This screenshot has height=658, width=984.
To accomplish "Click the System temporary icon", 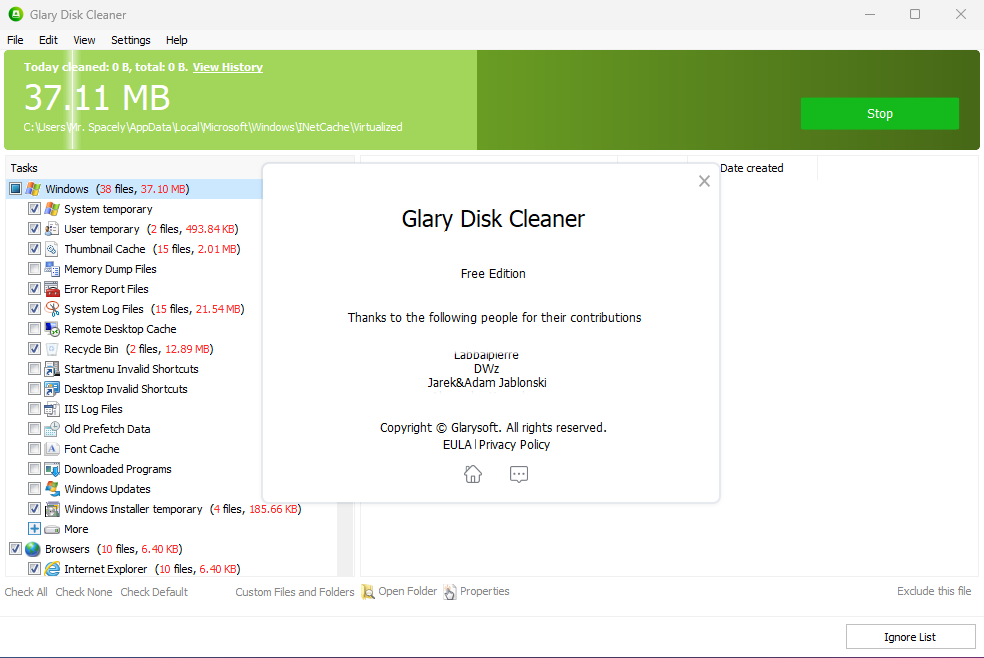I will (x=52, y=209).
